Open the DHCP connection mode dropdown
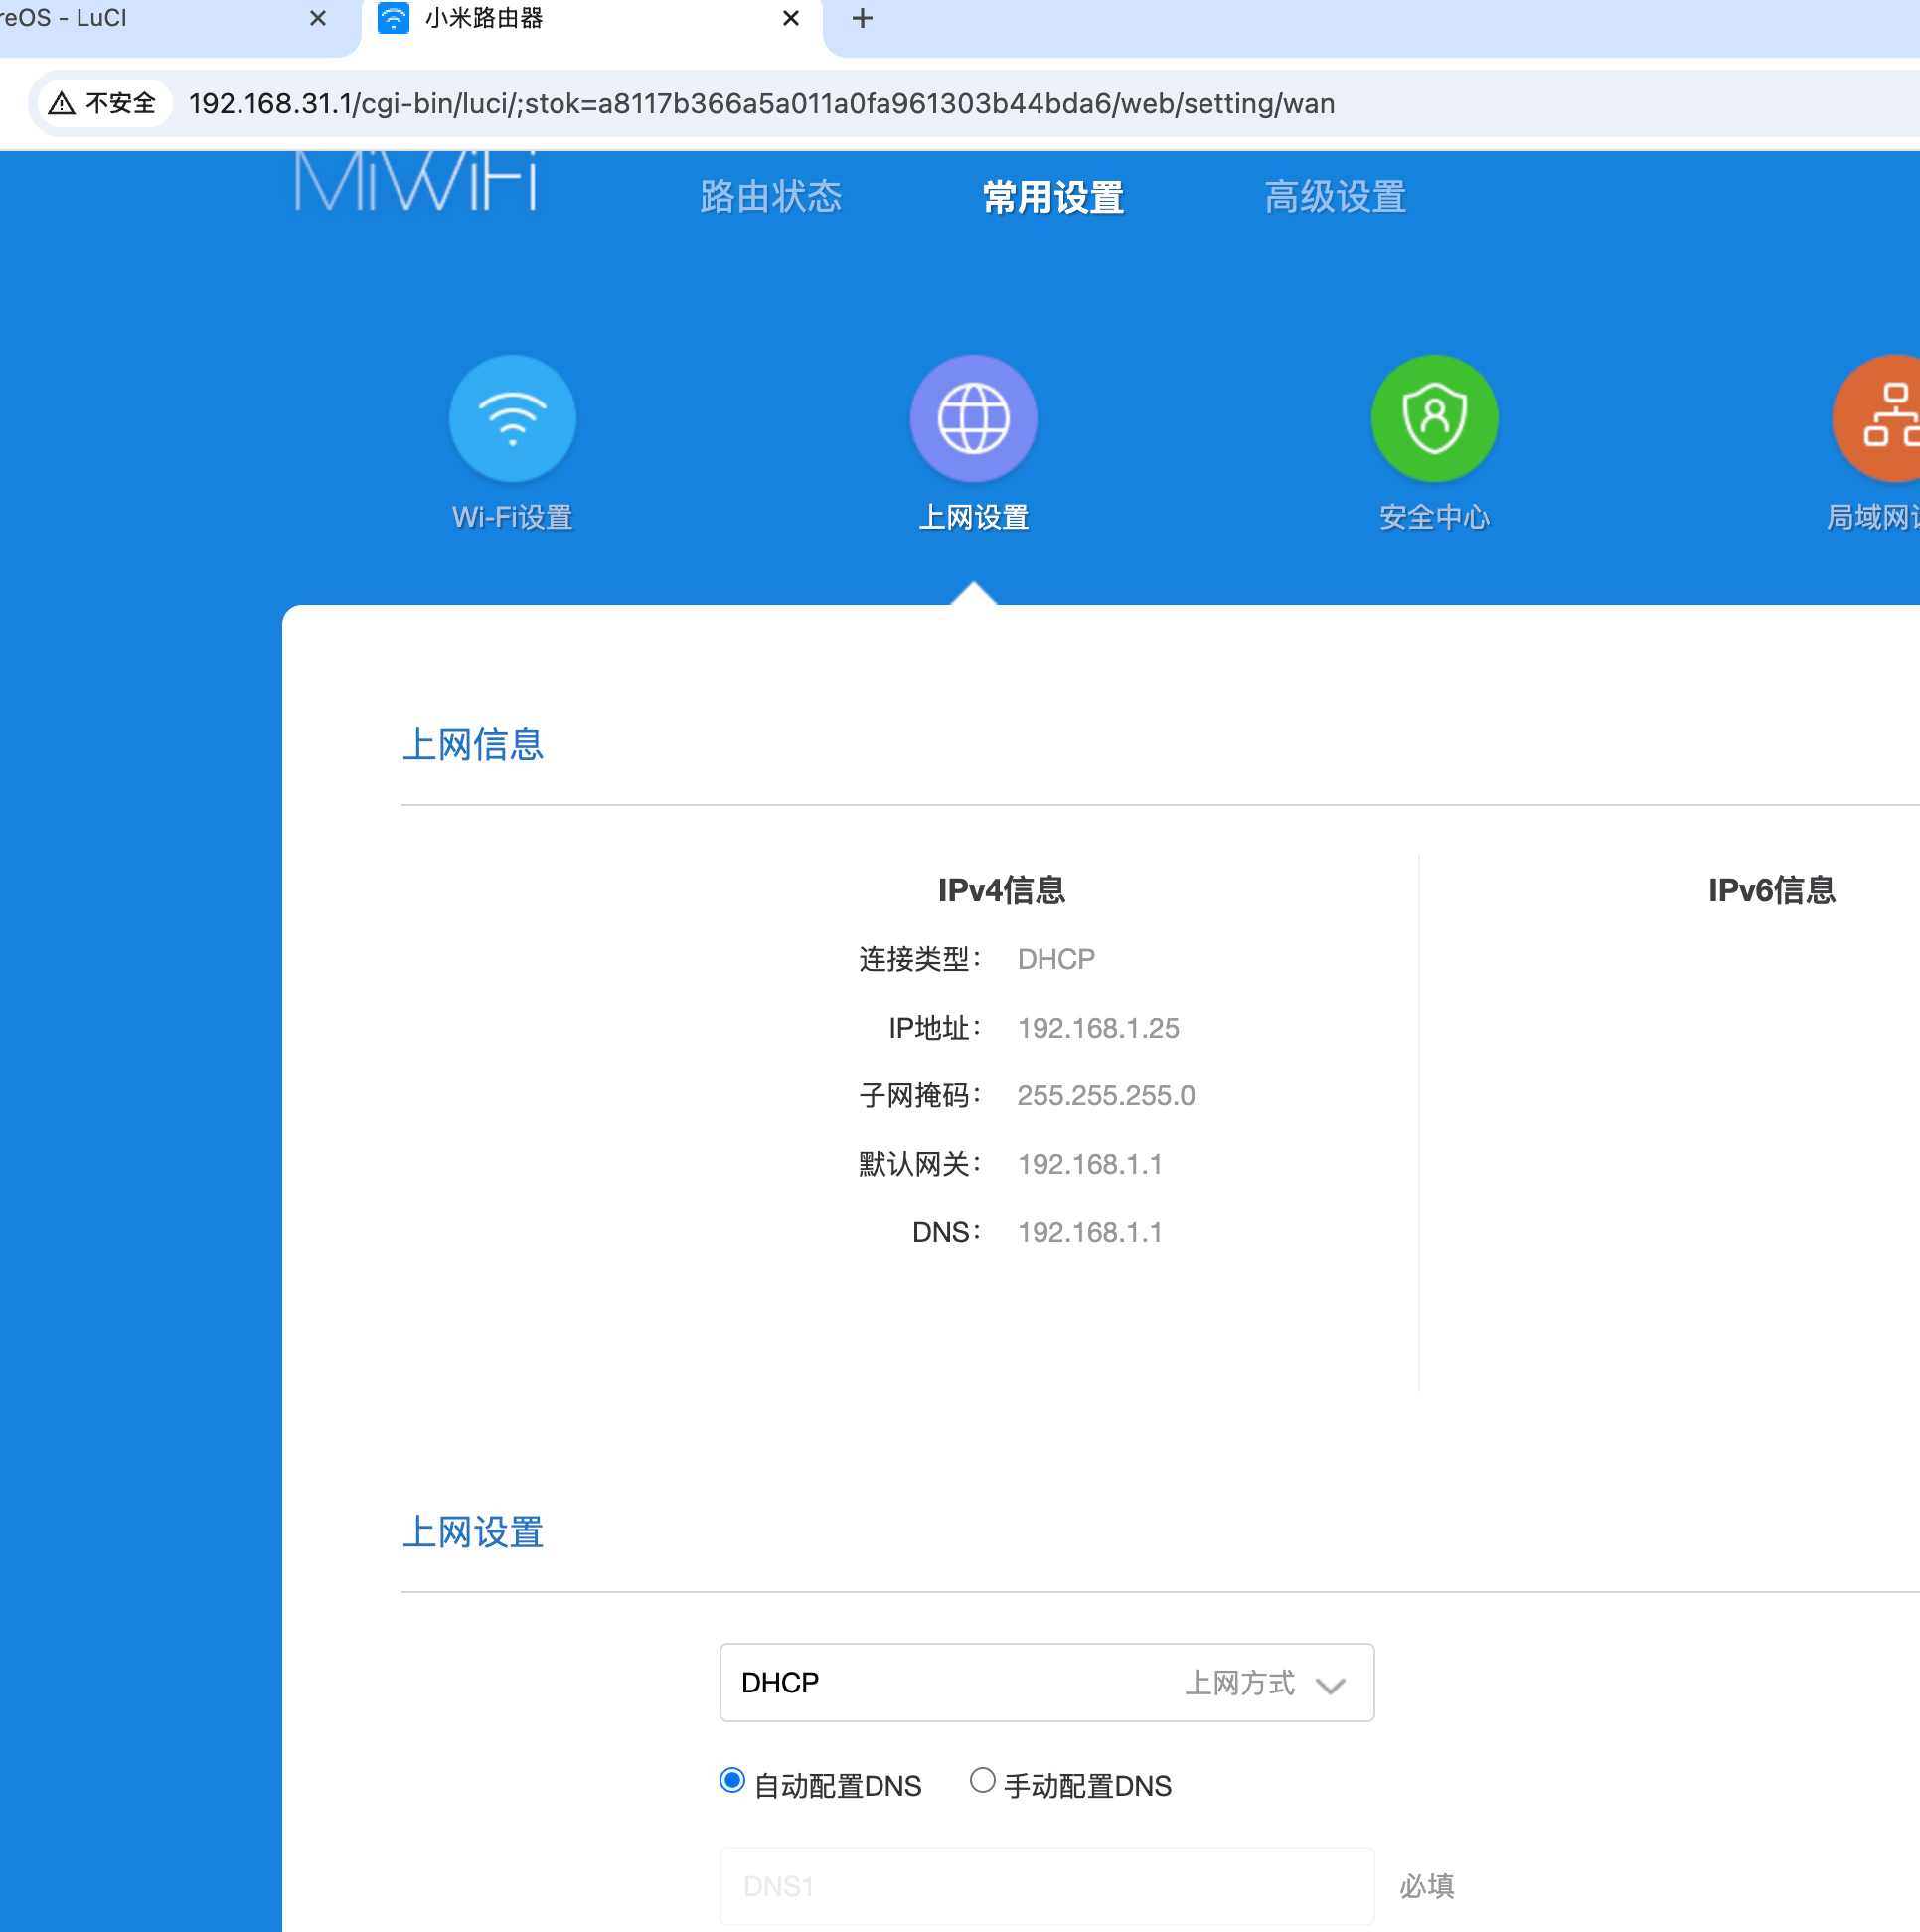Viewport: 1920px width, 1932px height. [x=1000, y=1682]
